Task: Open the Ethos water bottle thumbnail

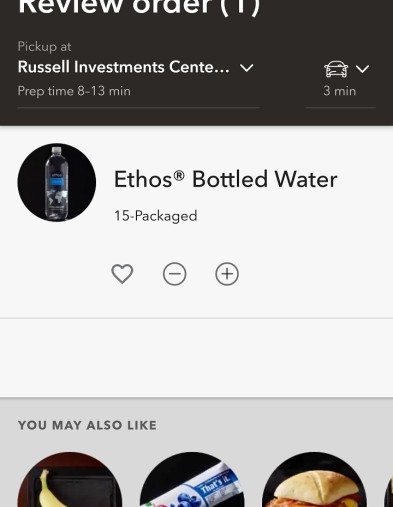Action: click(57, 183)
